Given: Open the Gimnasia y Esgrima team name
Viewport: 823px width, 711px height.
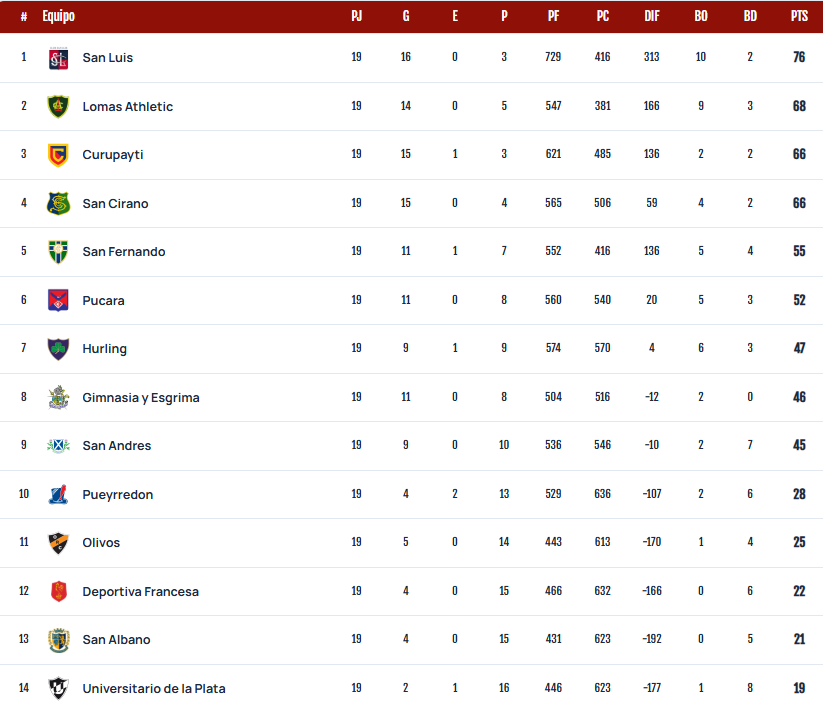Looking at the screenshot, I should pyautogui.click(x=141, y=398).
